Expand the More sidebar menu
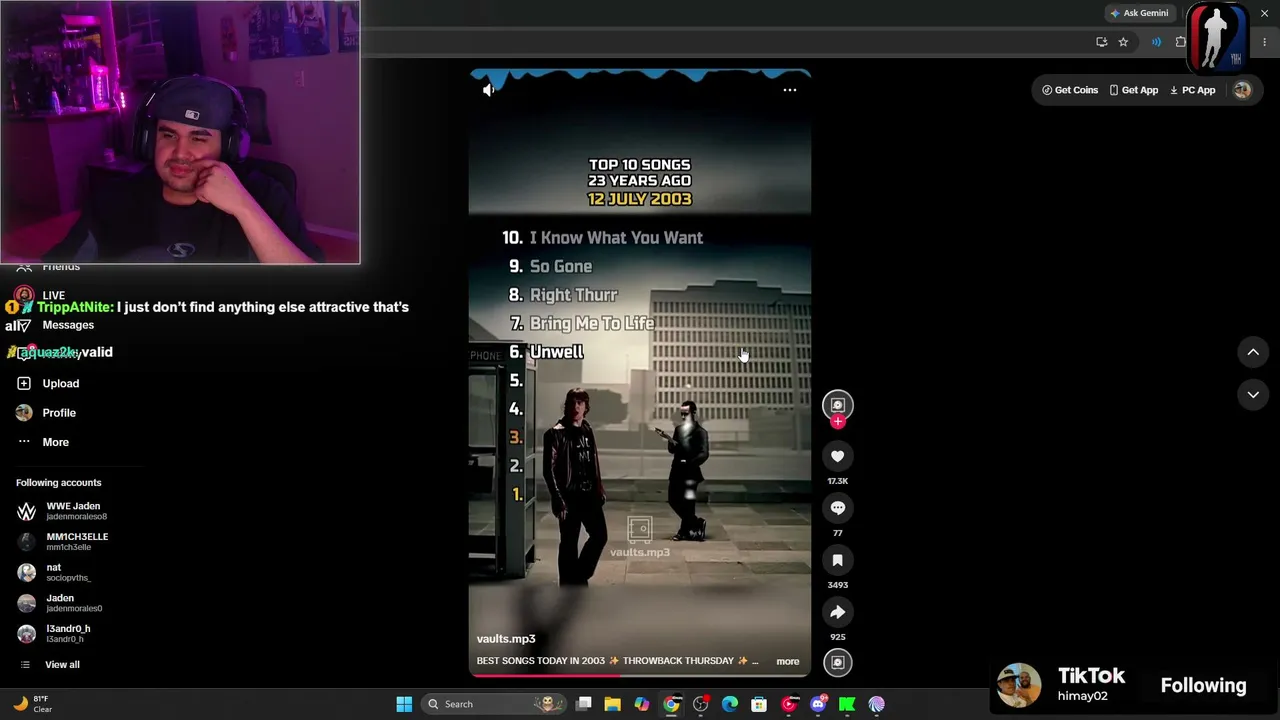This screenshot has width=1280, height=720. 43,442
